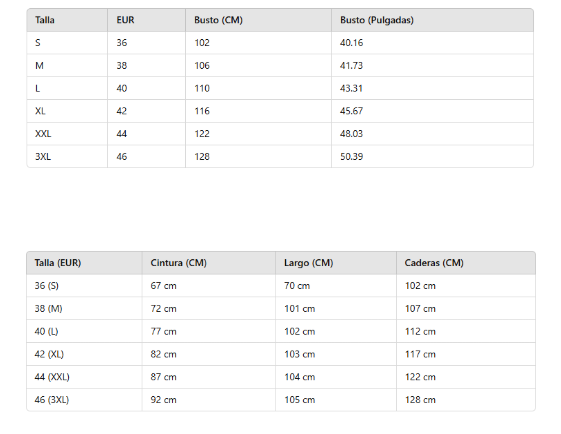Click the 46 (3XL) row label
The image size is (561, 434).
click(52, 400)
